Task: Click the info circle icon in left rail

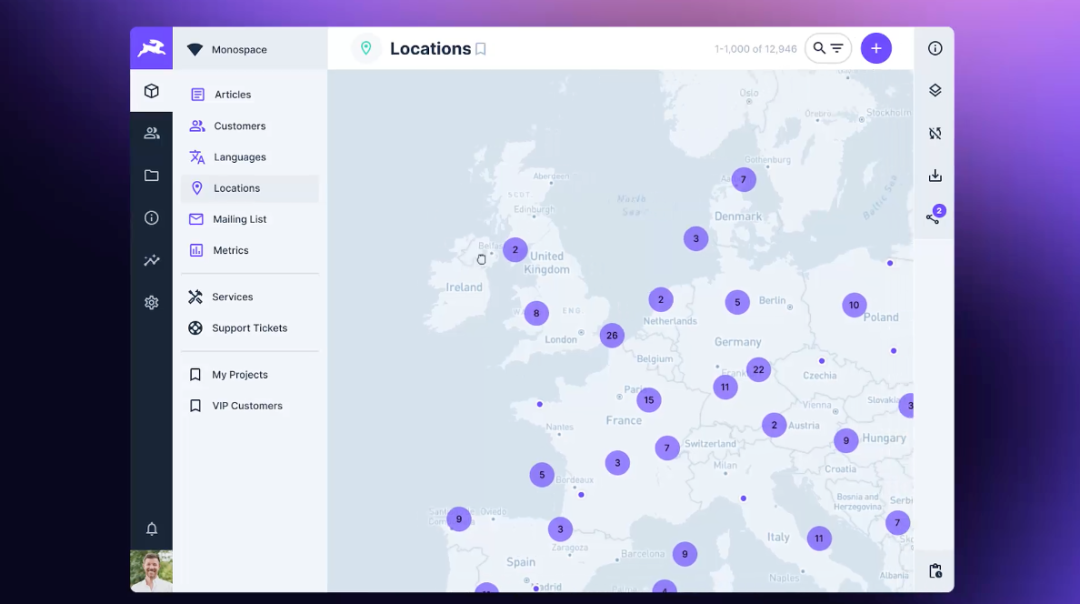Action: coord(152,218)
